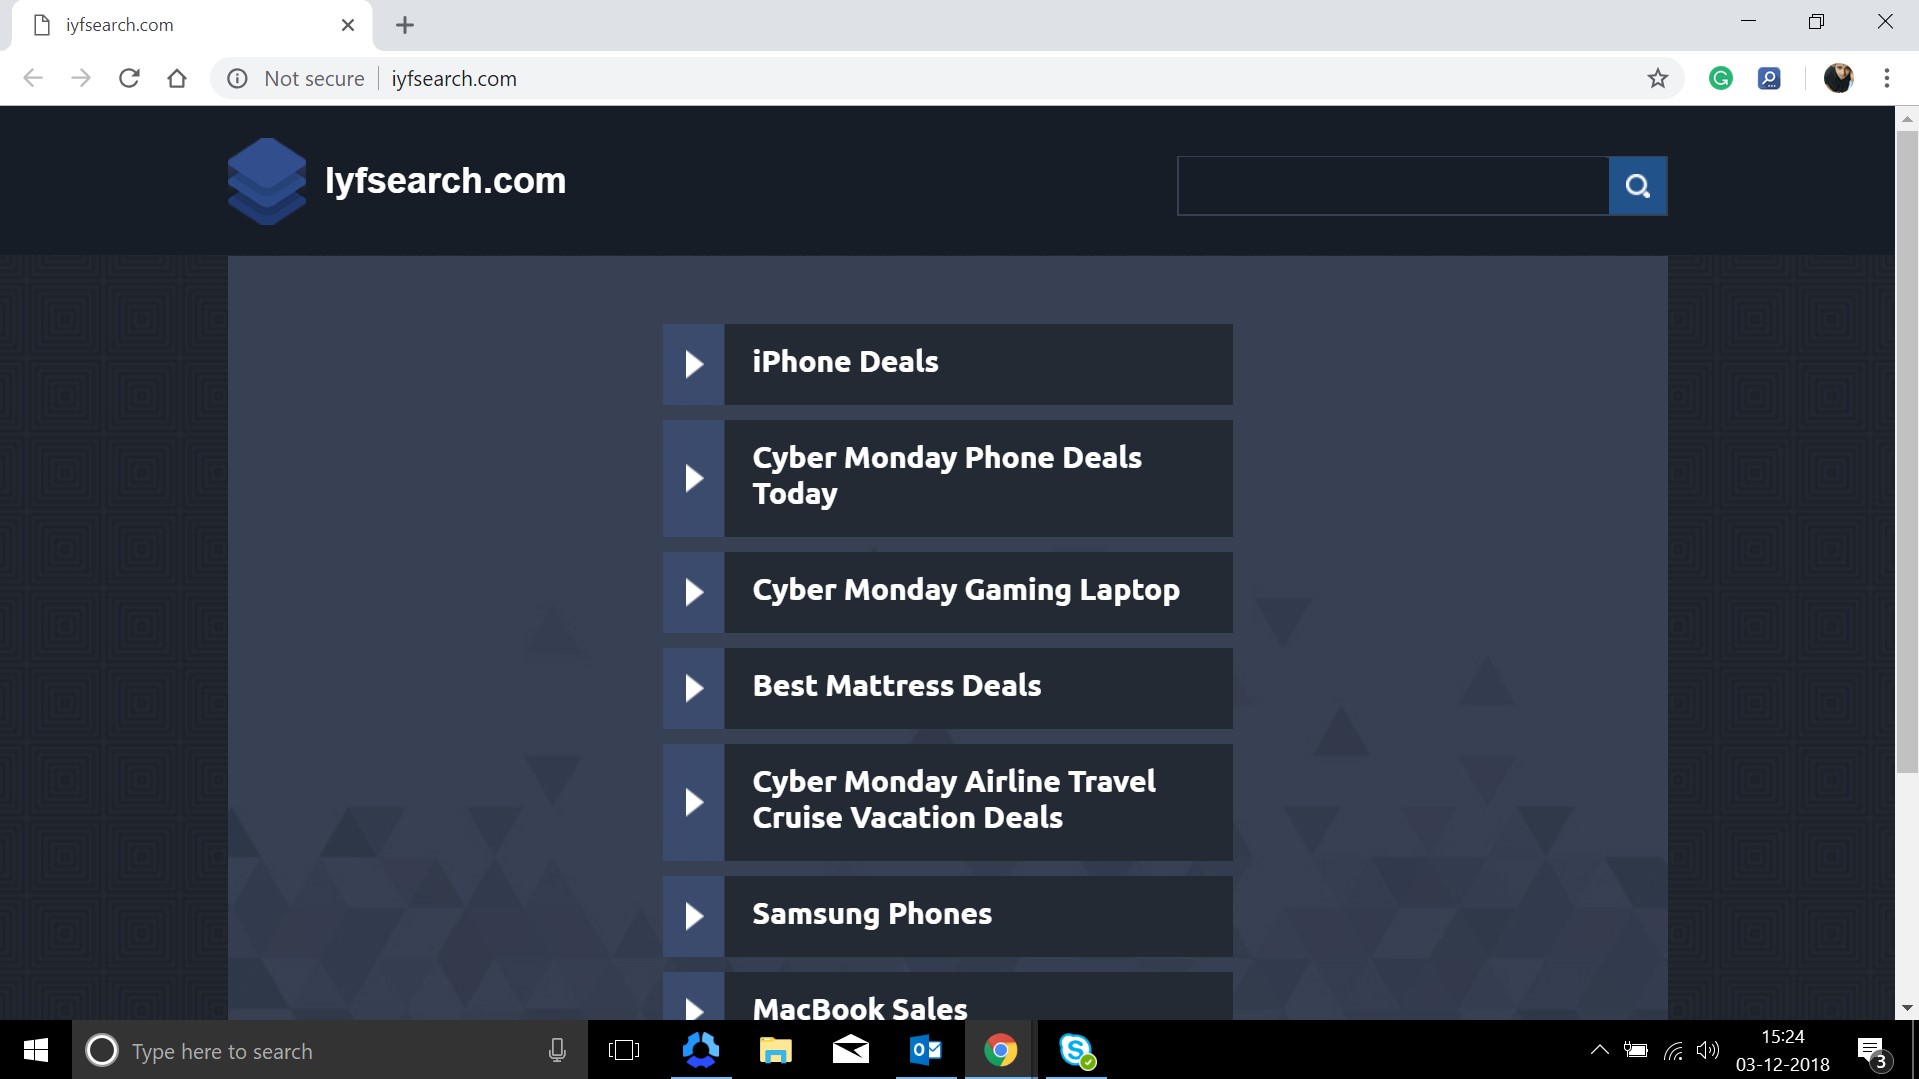Click the Grammarly extension icon
Viewport: 1919px width, 1079px height.
pos(1719,78)
